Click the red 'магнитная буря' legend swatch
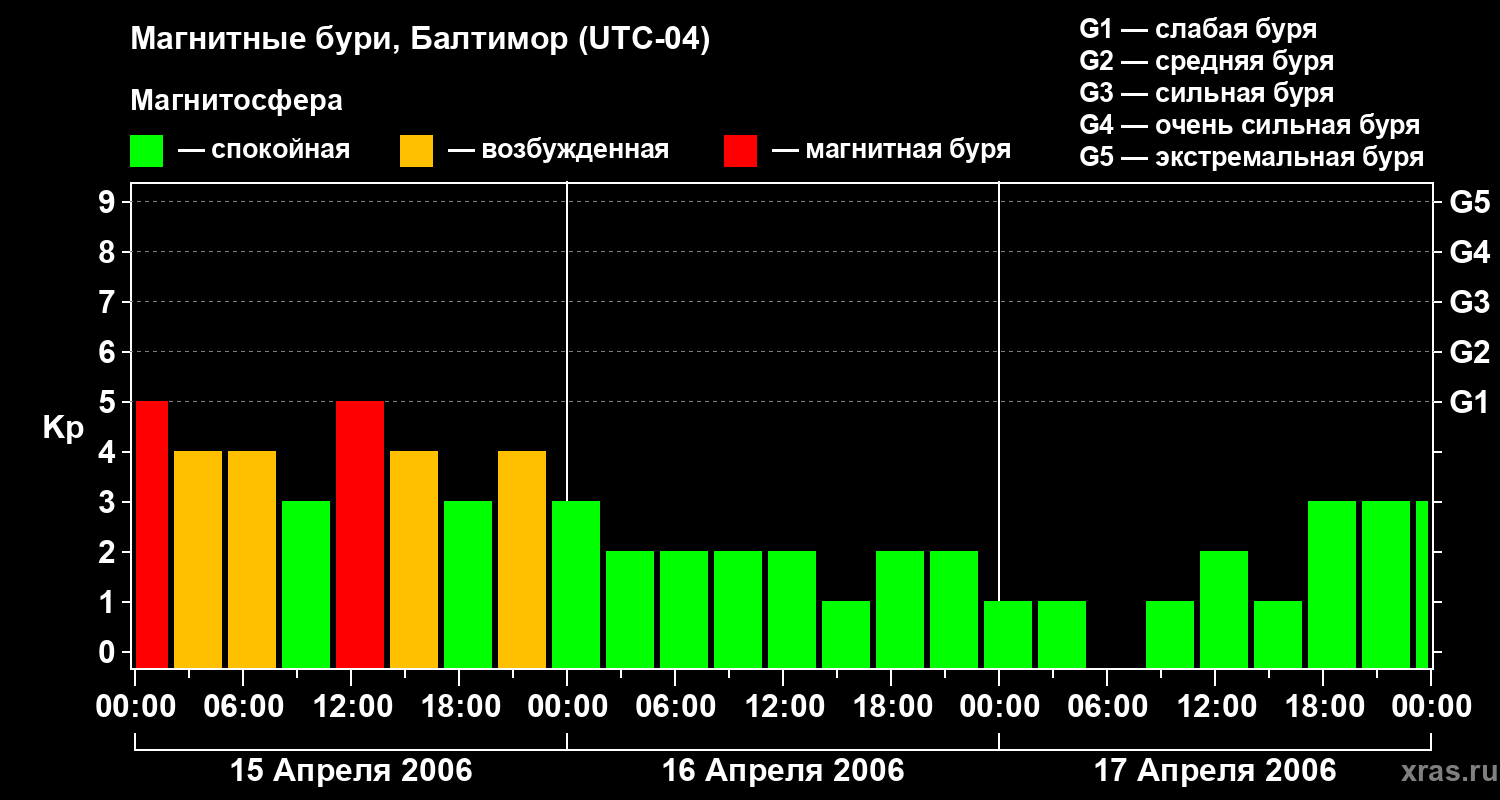The image size is (1500, 800). coord(740,151)
